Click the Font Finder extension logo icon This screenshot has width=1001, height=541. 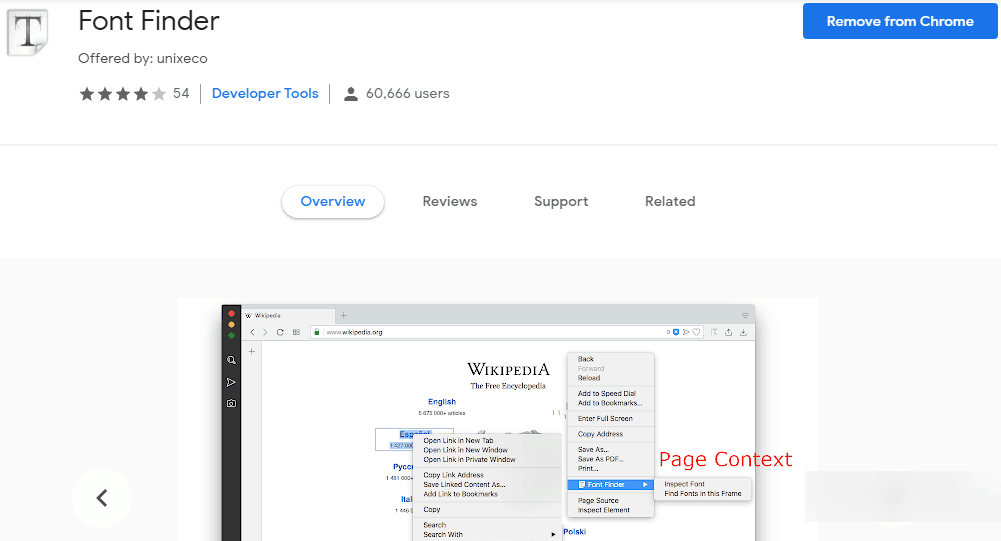[x=27, y=31]
